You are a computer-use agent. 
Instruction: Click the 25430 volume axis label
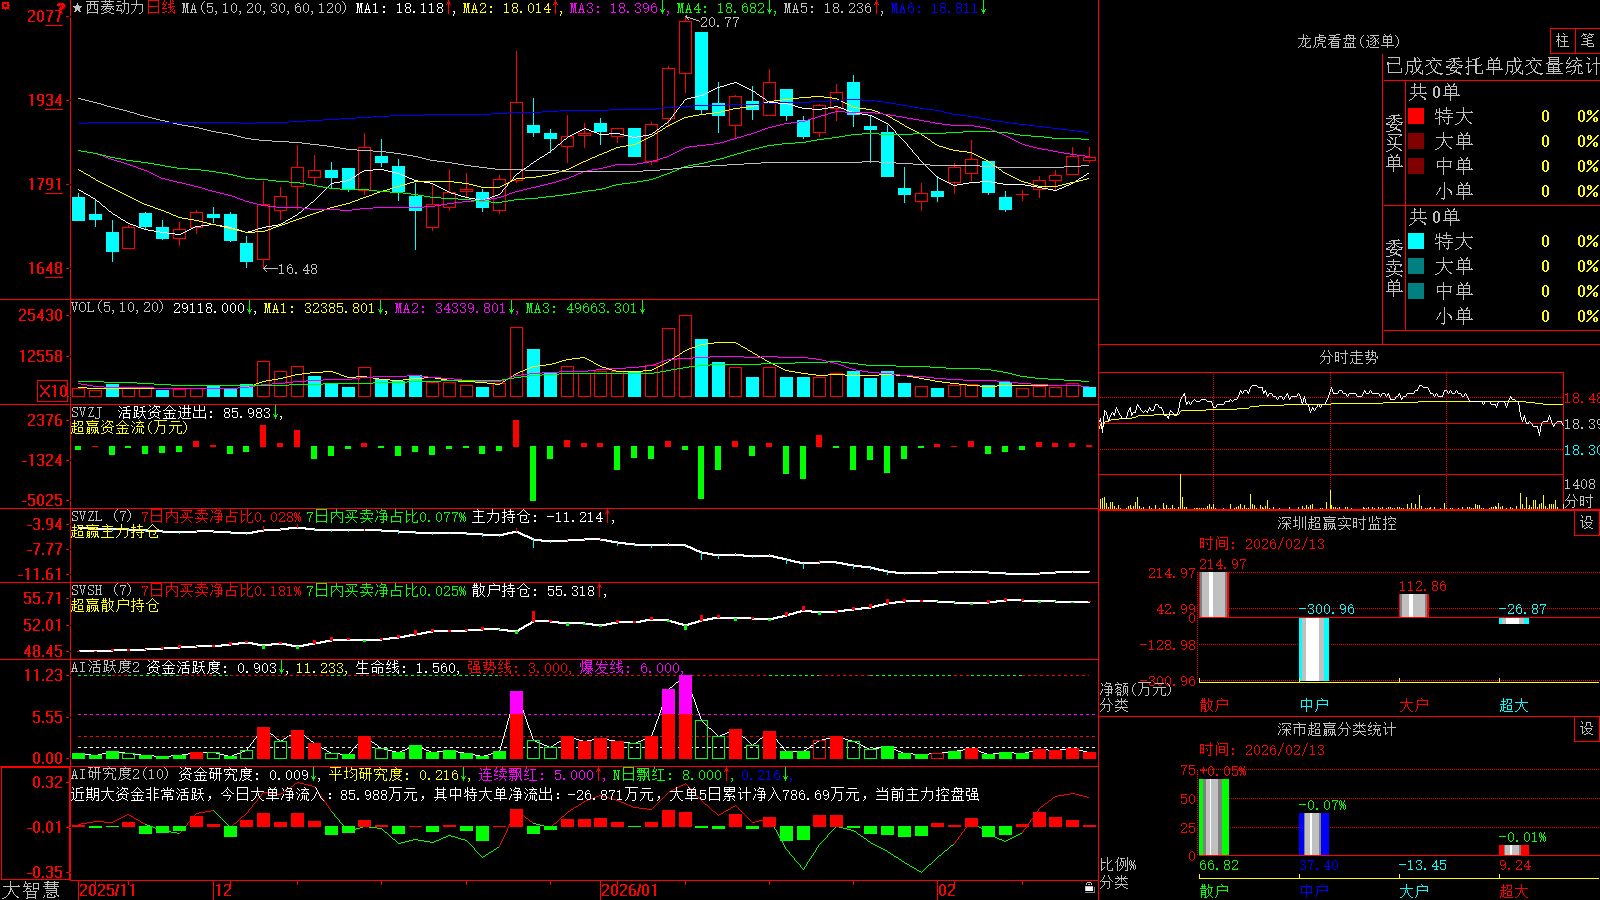(41, 315)
